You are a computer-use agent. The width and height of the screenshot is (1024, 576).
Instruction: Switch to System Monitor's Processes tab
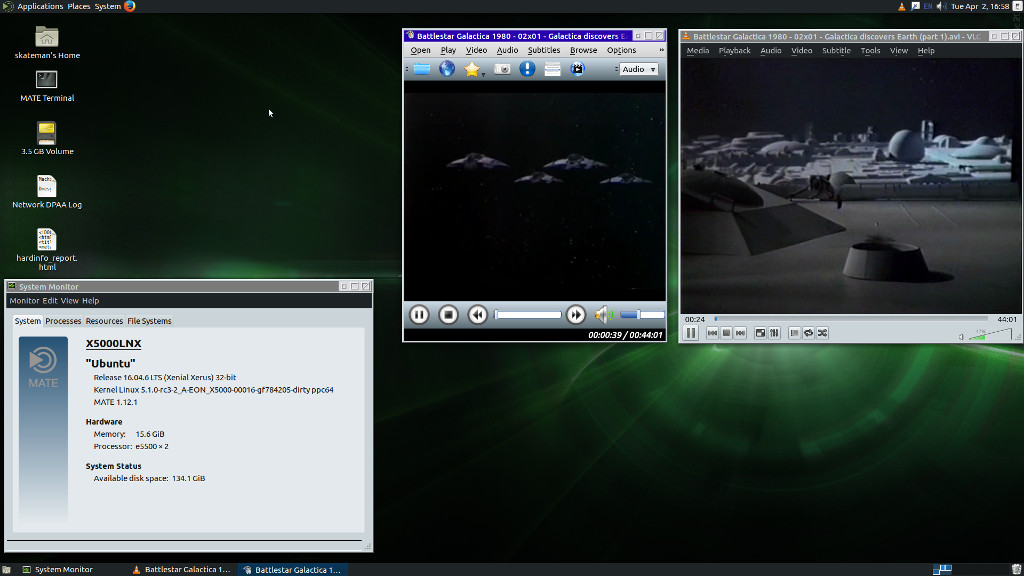[x=63, y=321]
